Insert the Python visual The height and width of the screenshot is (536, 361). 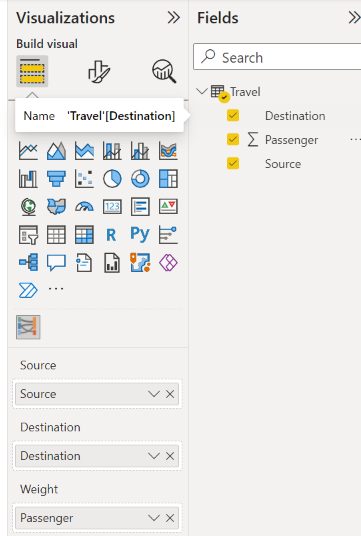(140, 235)
